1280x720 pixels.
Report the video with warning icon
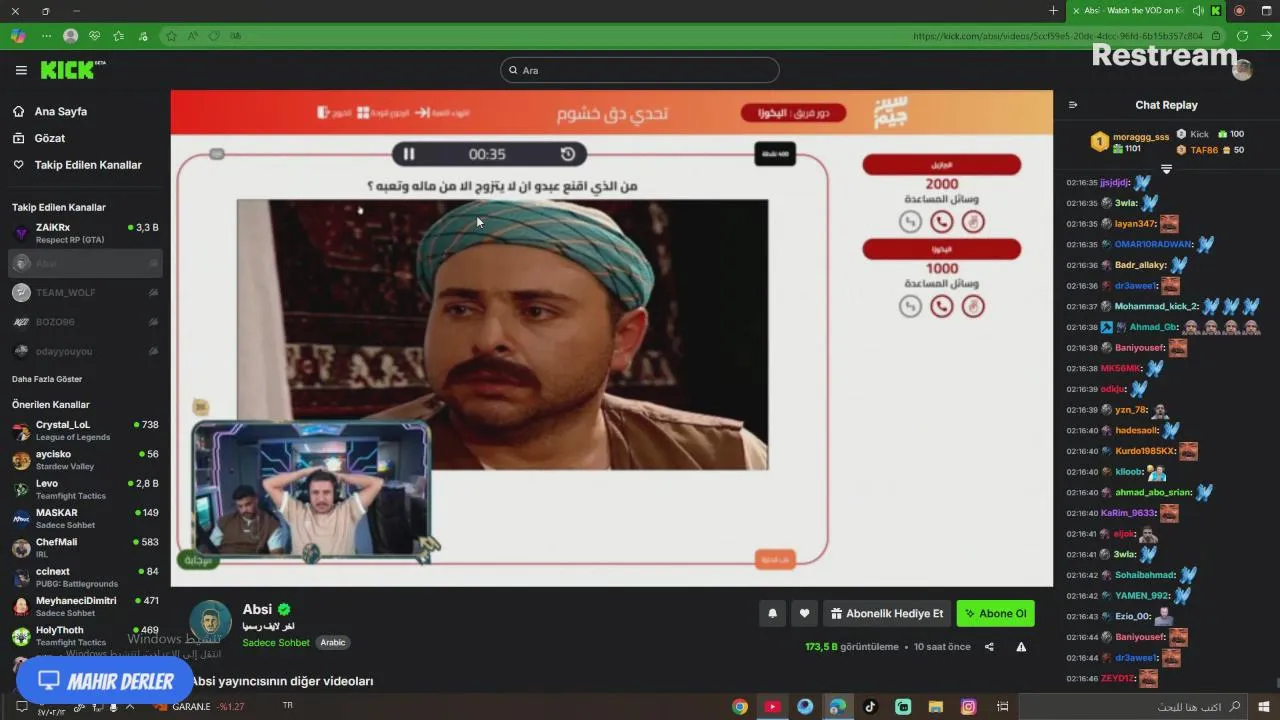click(x=1021, y=647)
